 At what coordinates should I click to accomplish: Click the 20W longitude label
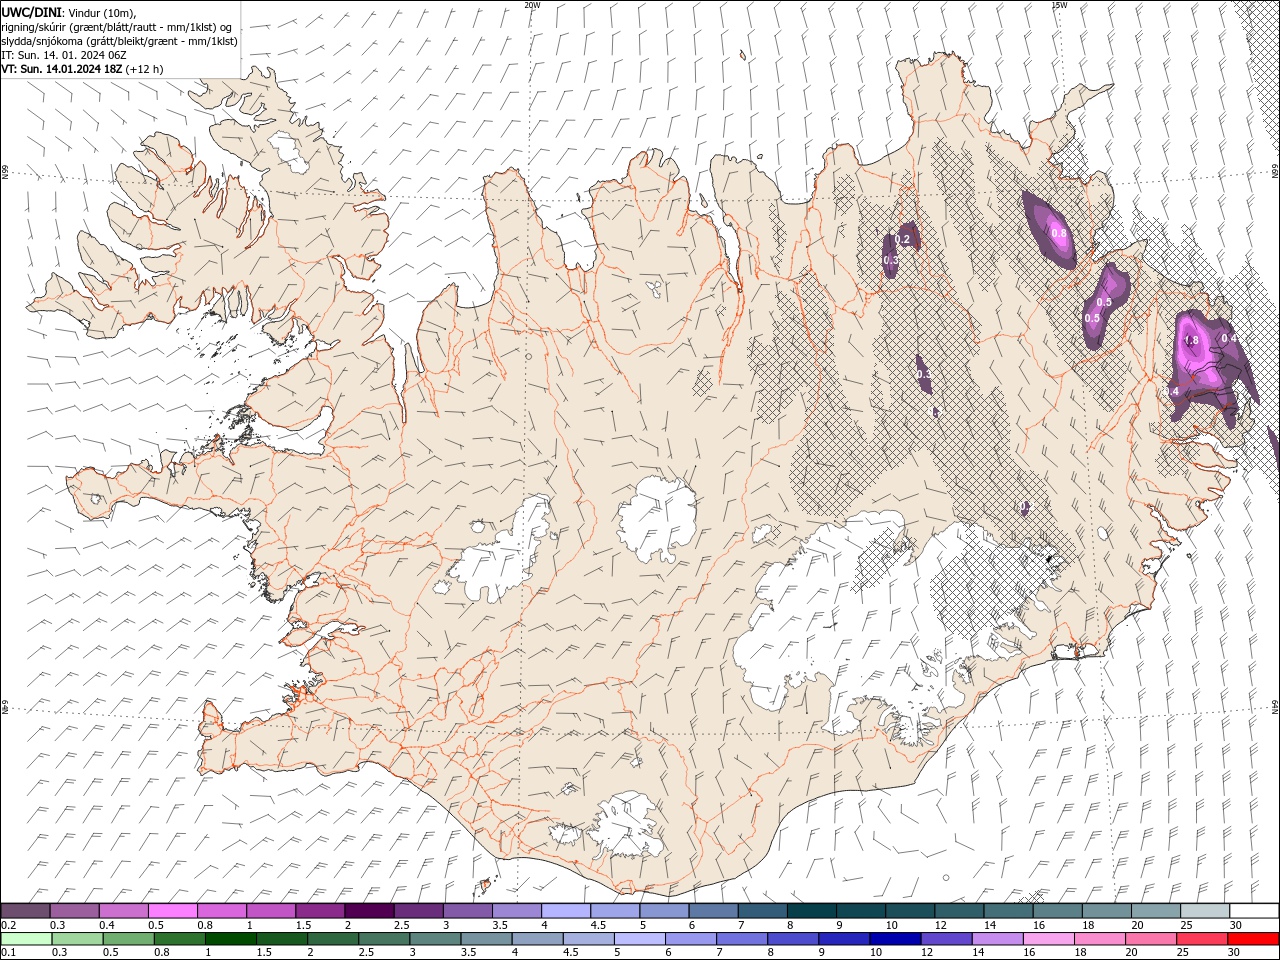532,5
